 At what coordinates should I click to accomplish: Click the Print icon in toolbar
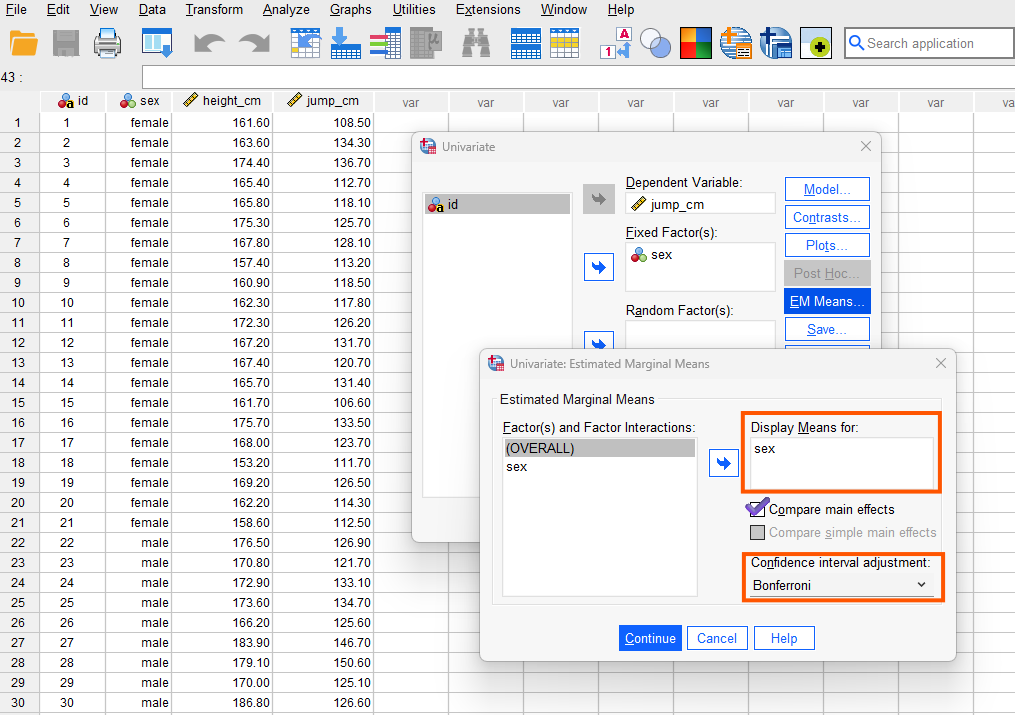click(x=107, y=43)
